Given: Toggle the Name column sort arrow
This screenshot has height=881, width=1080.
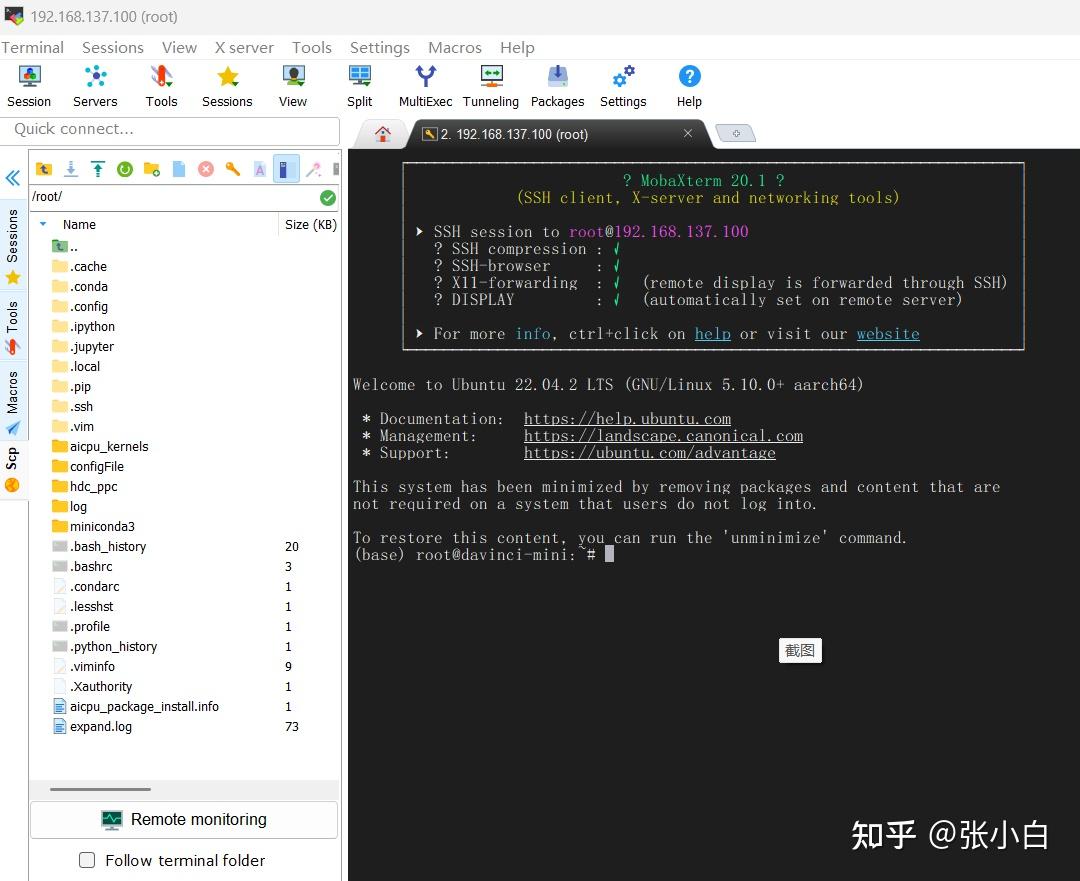Looking at the screenshot, I should pos(43,224).
